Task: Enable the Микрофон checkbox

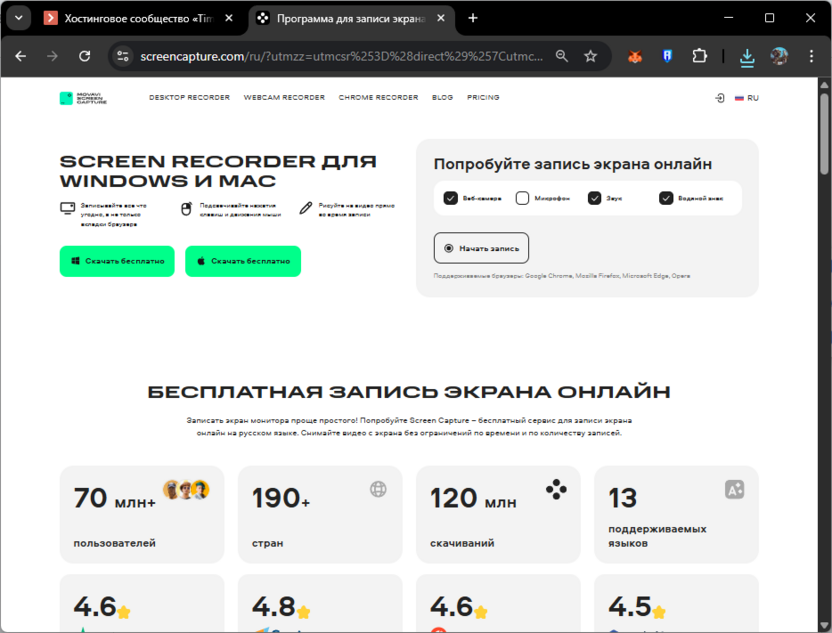Action: [x=522, y=197]
